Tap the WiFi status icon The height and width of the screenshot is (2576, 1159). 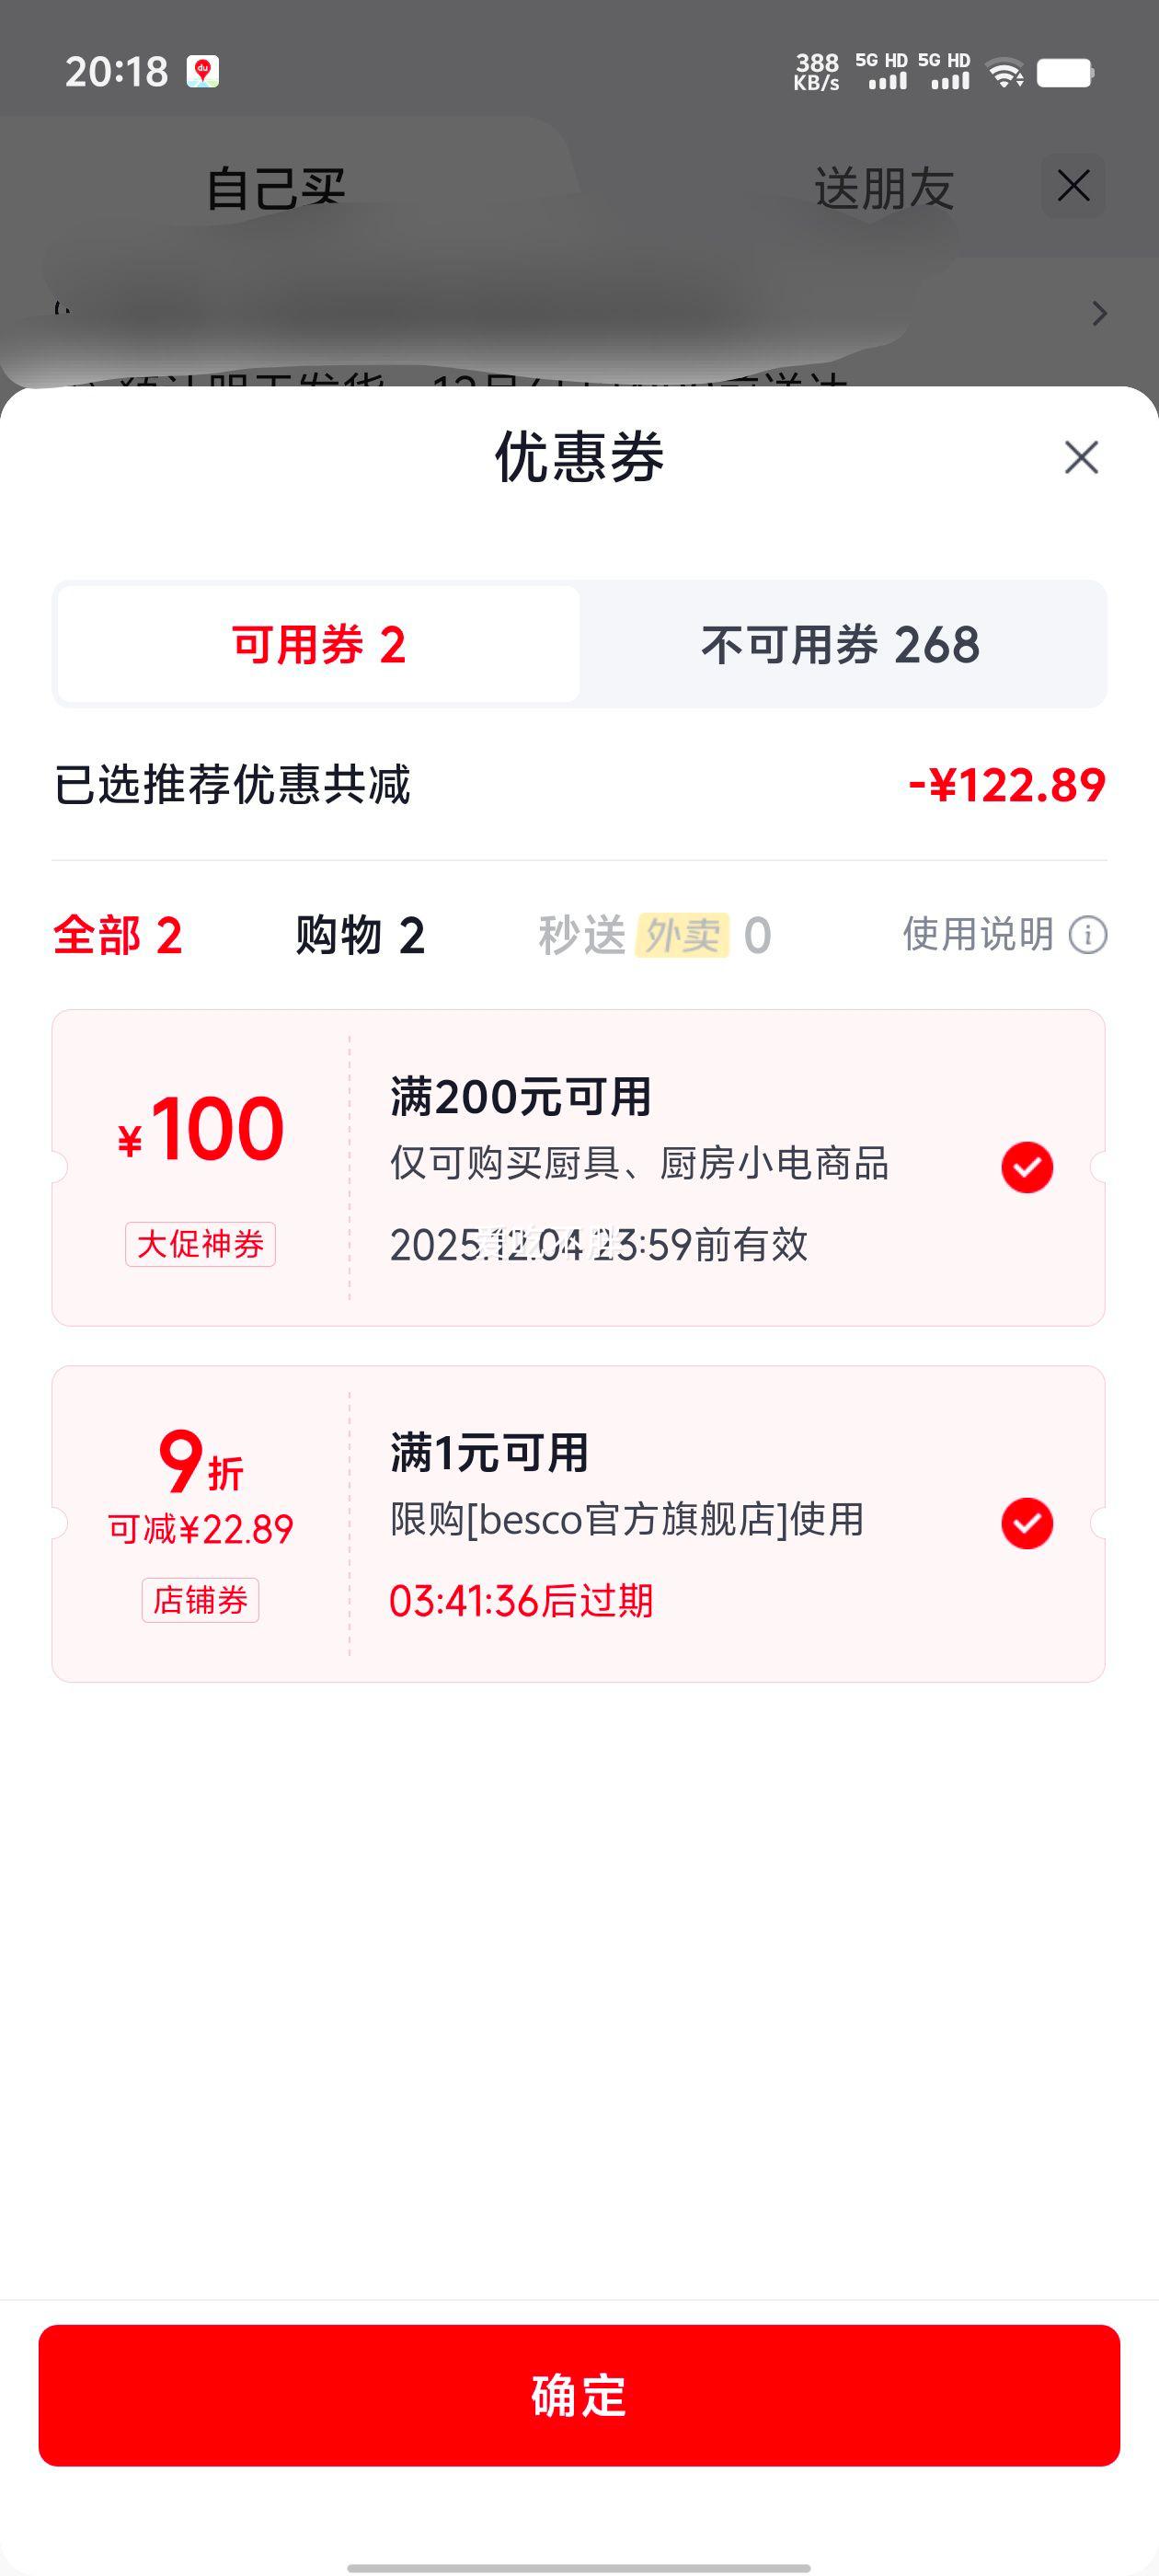[1004, 73]
